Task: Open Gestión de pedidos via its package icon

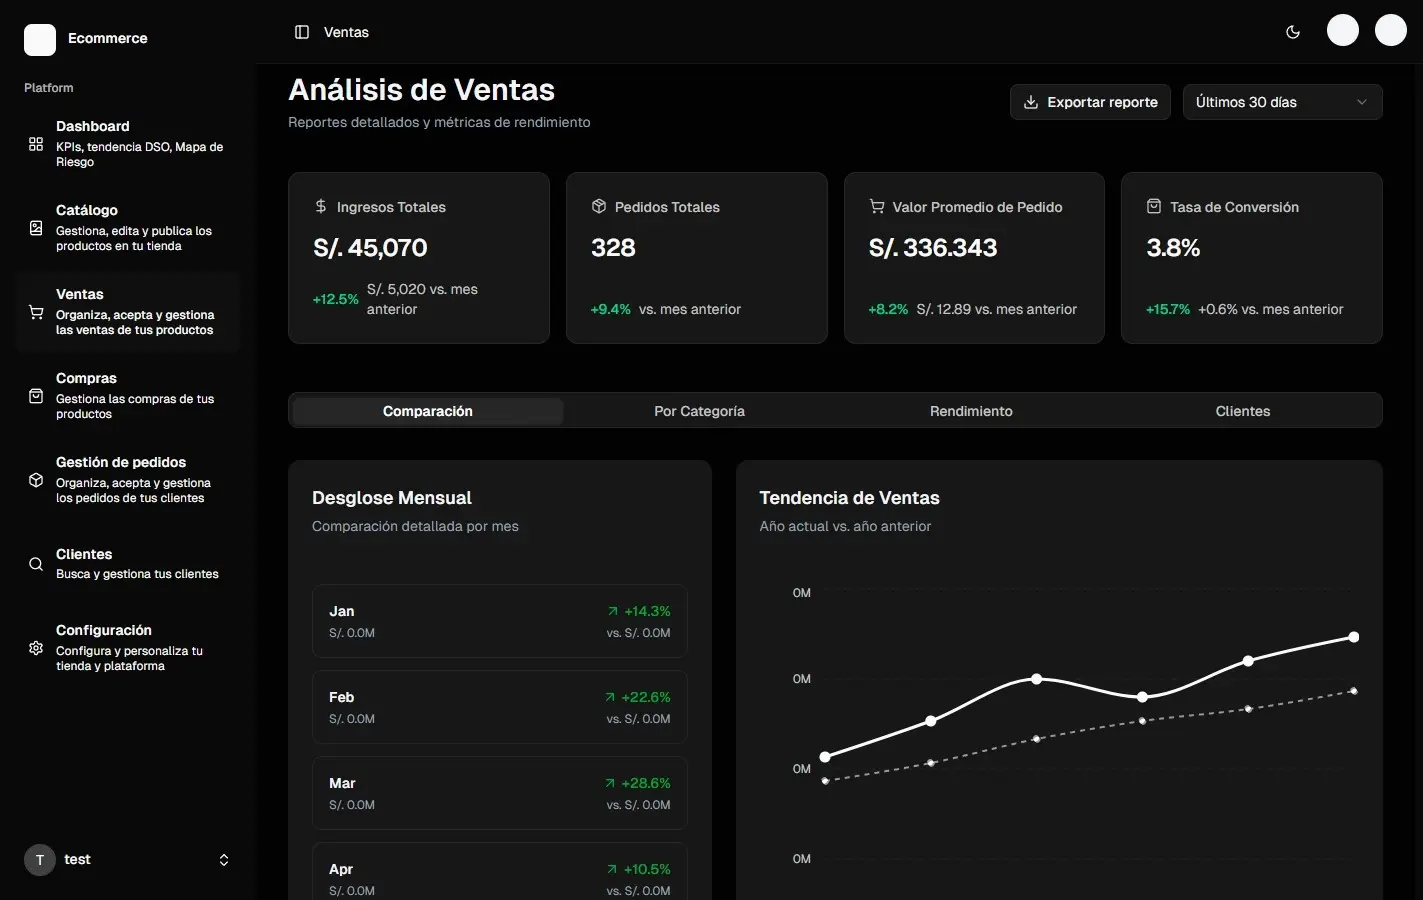Action: (35, 479)
